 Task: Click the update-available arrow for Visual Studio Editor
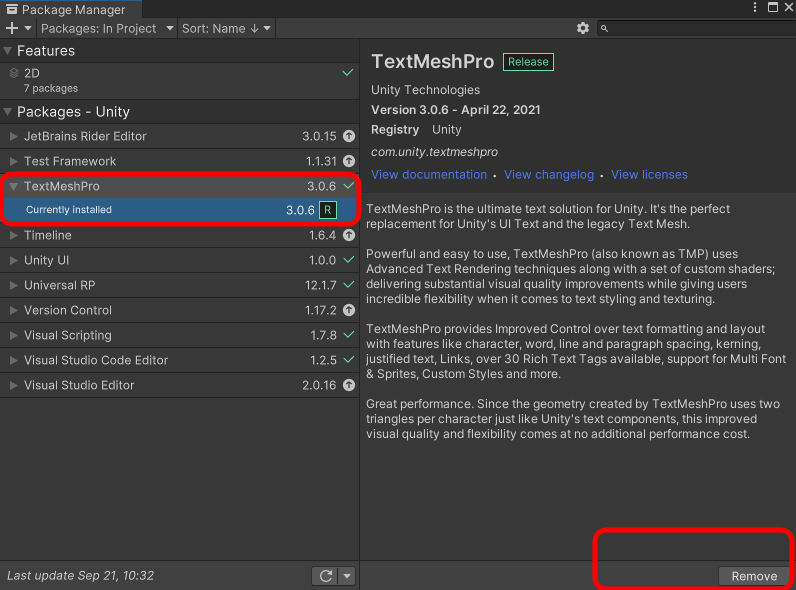pyautogui.click(x=349, y=385)
